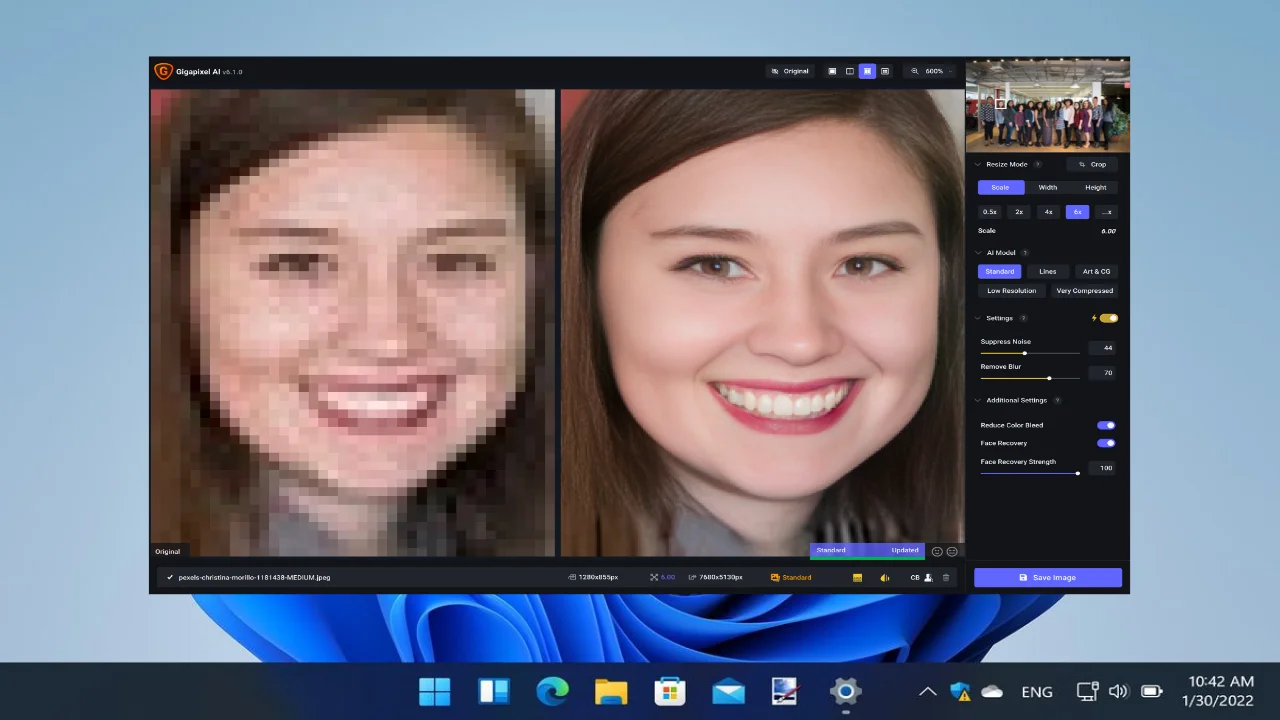Screen dimensions: 1280x720
Task: Select the split view layout icon
Action: (x=850, y=71)
